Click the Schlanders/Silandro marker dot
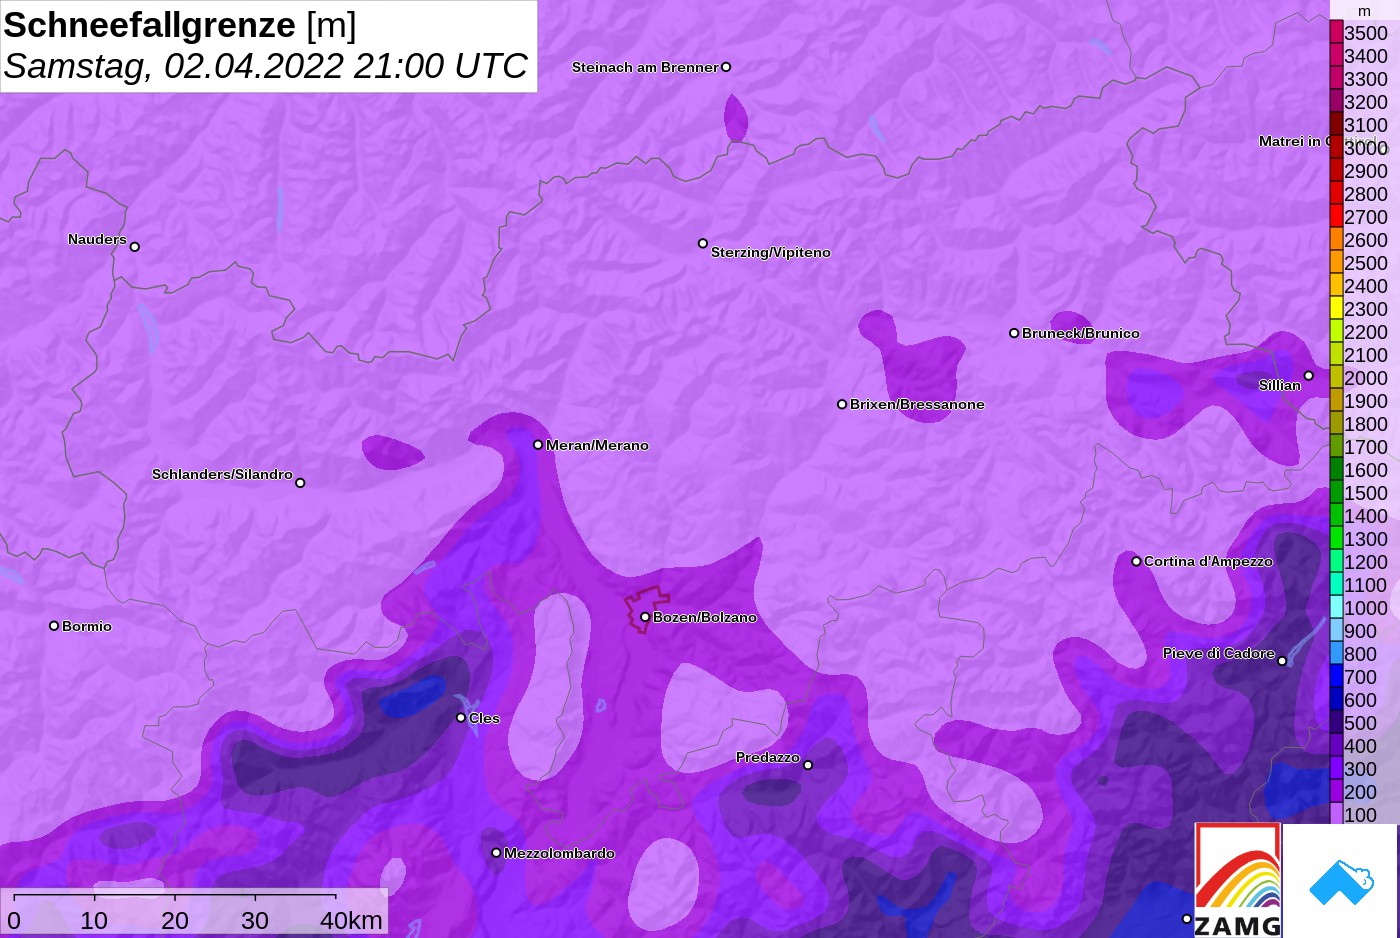Image resolution: width=1400 pixels, height=938 pixels. pyautogui.click(x=300, y=483)
